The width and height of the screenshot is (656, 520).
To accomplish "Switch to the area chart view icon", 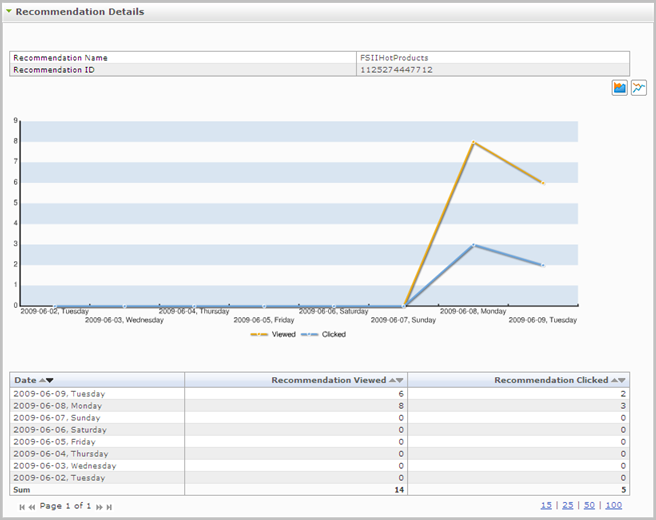I will tap(619, 88).
